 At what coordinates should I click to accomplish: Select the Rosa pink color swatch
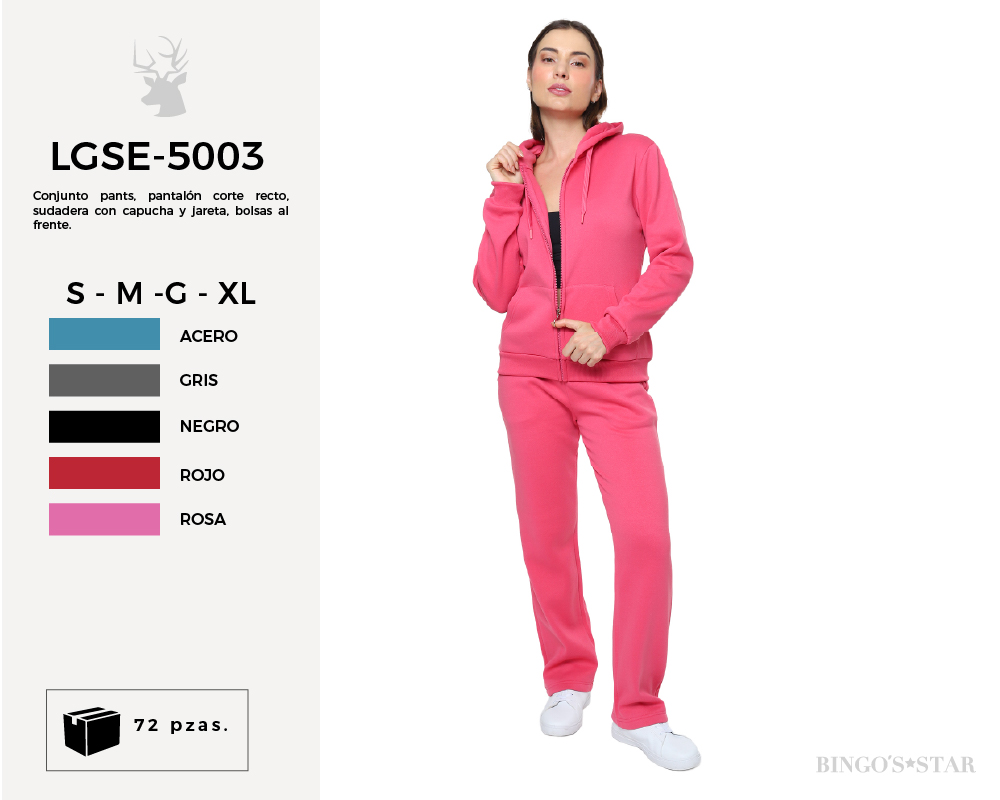105,519
